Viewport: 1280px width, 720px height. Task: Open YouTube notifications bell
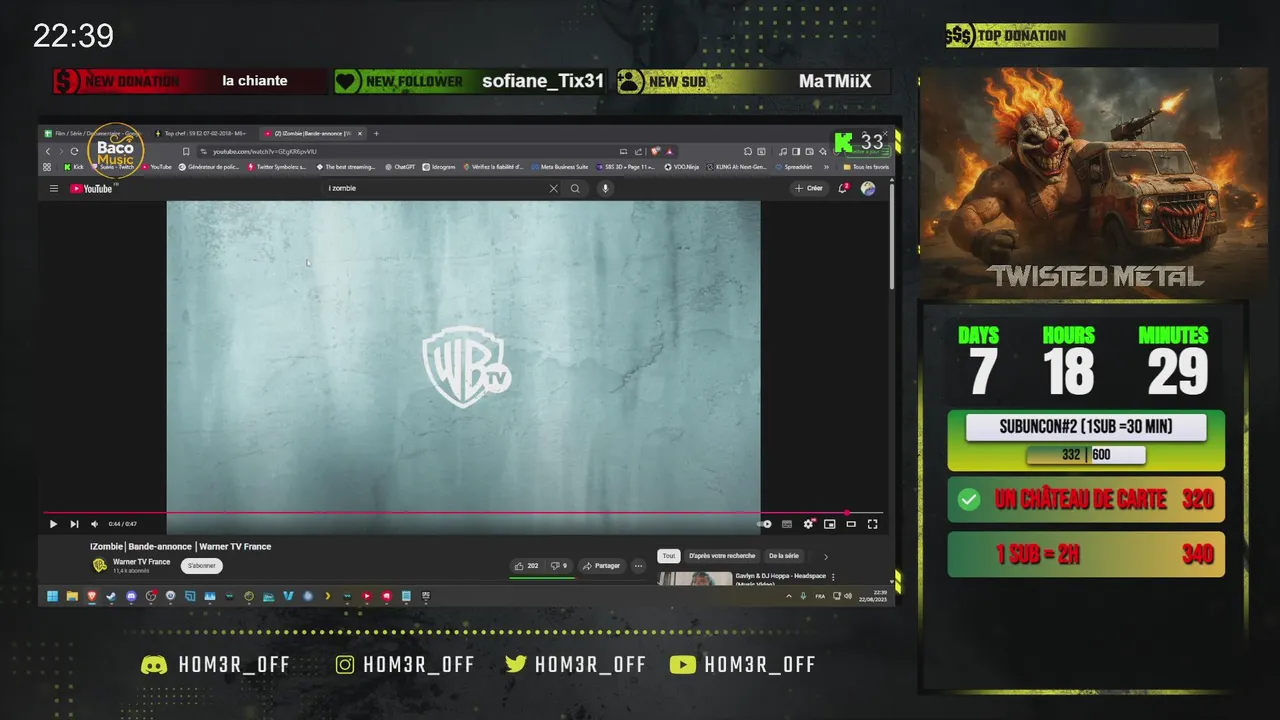(x=843, y=188)
